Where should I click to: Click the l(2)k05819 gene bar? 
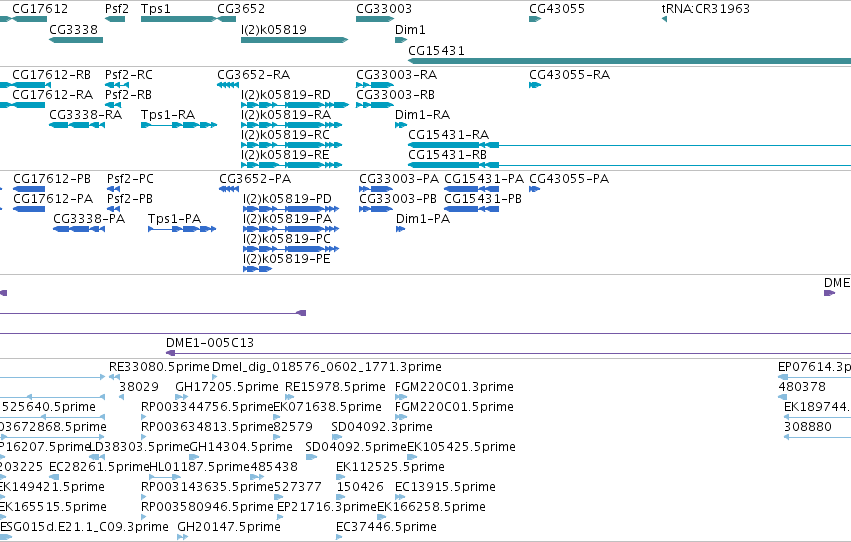[x=295, y=40]
